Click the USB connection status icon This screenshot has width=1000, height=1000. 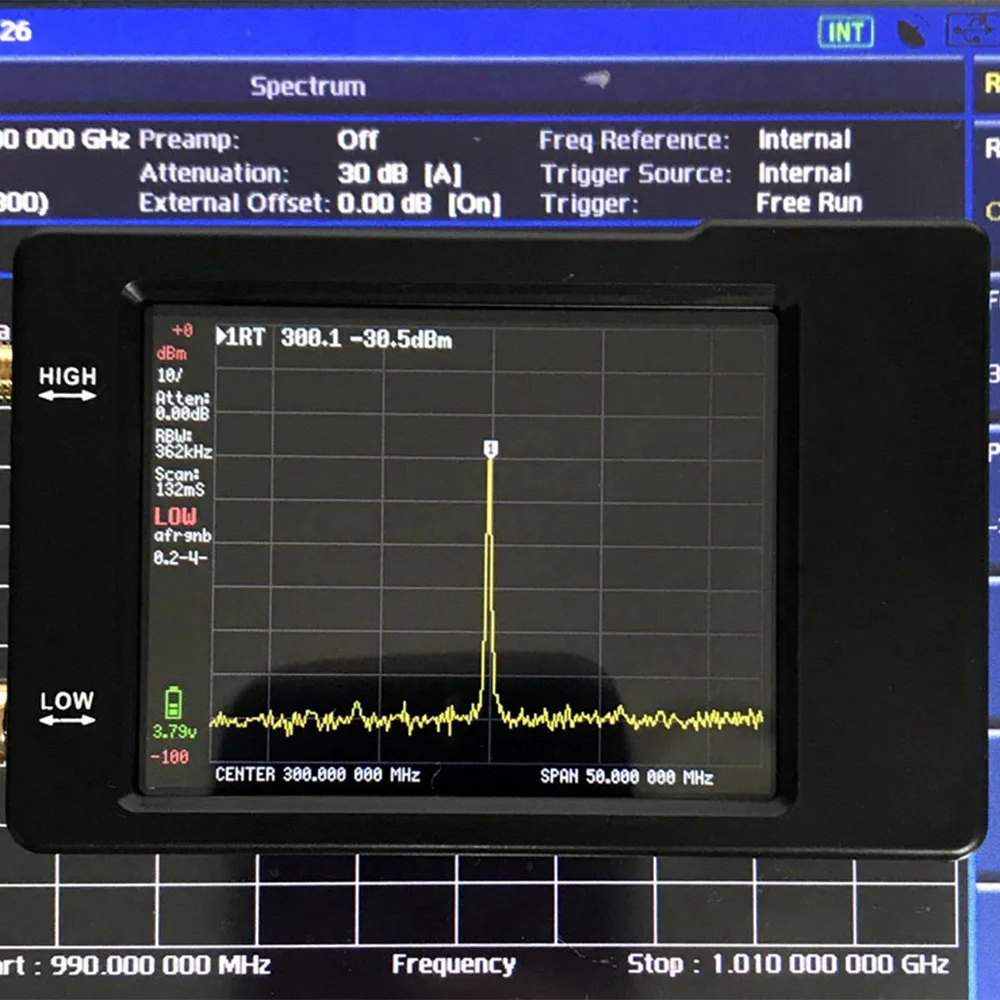click(973, 32)
